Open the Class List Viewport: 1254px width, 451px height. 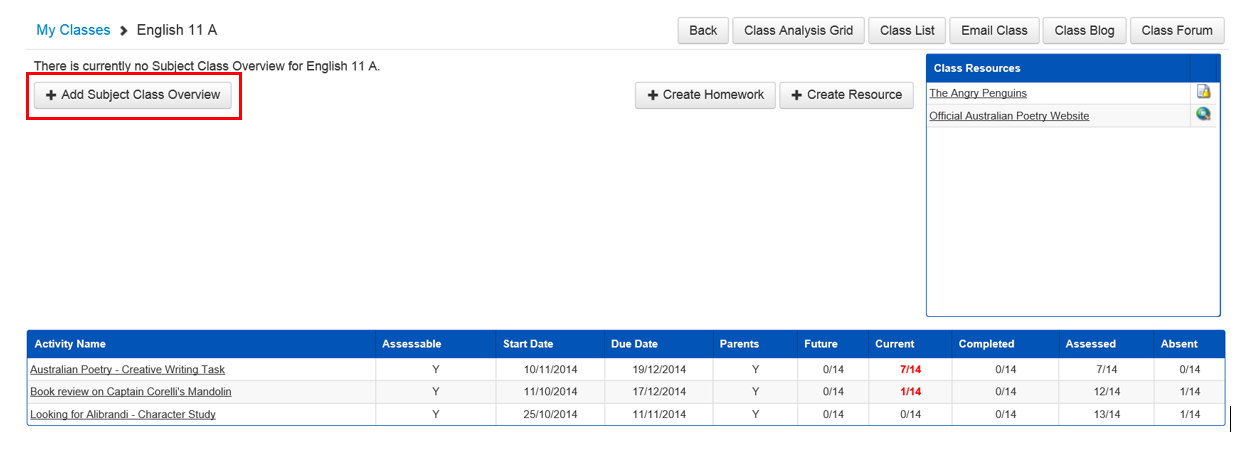pyautogui.click(x=907, y=30)
